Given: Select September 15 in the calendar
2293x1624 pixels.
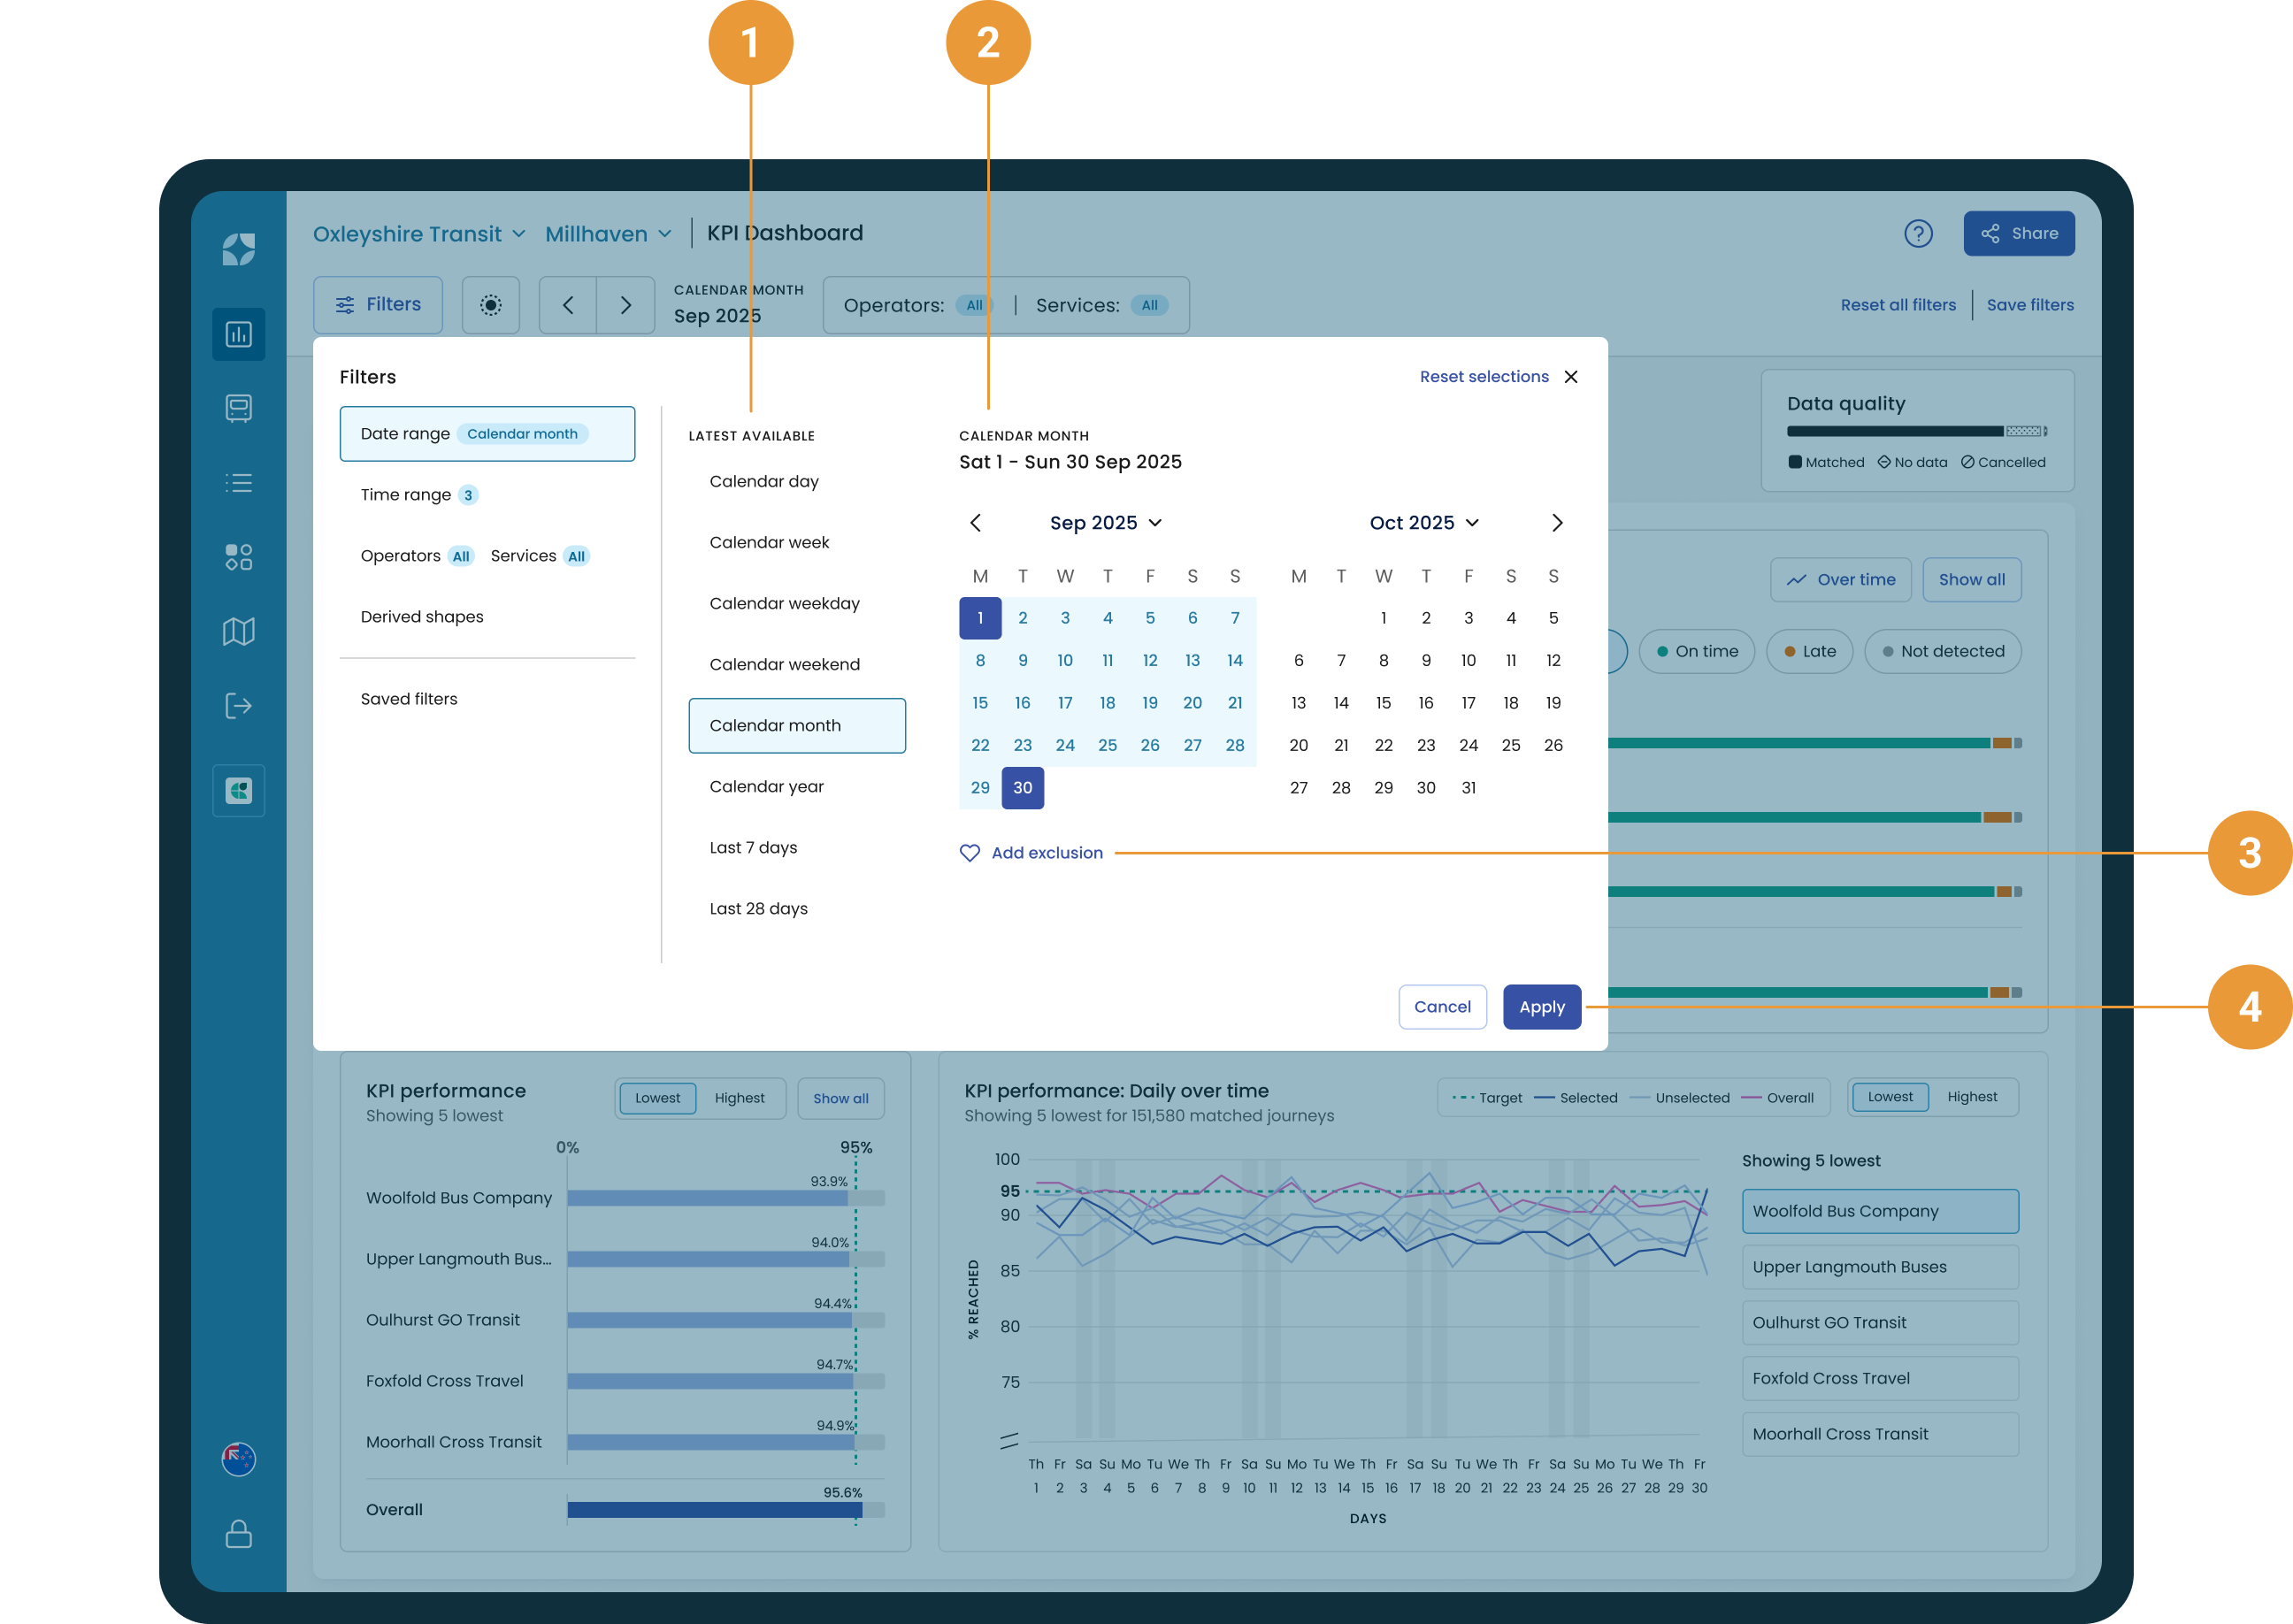Looking at the screenshot, I should point(980,703).
